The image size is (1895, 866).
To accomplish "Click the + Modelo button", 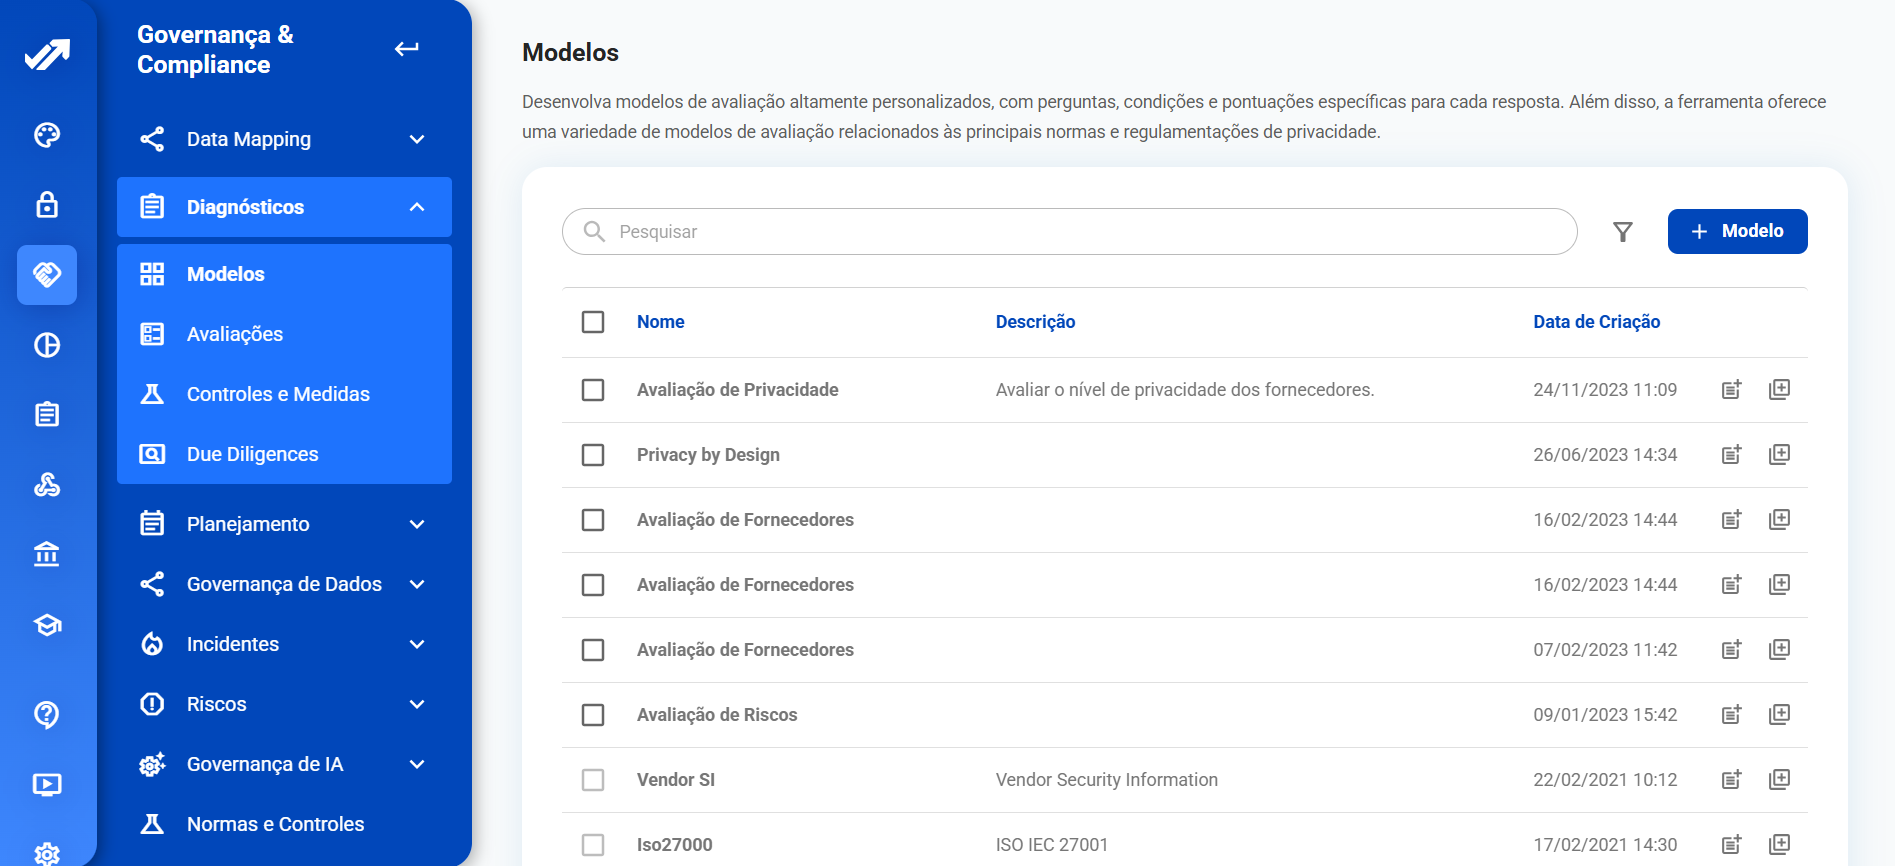I will [x=1737, y=231].
